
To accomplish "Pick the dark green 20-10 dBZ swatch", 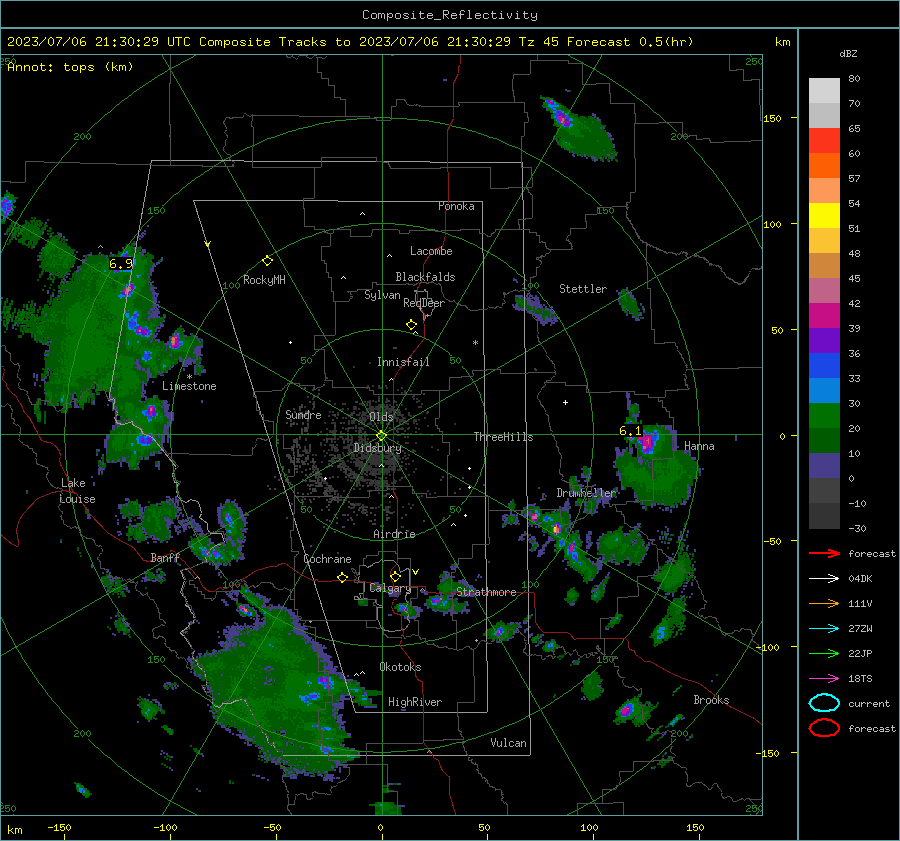I will coord(824,441).
